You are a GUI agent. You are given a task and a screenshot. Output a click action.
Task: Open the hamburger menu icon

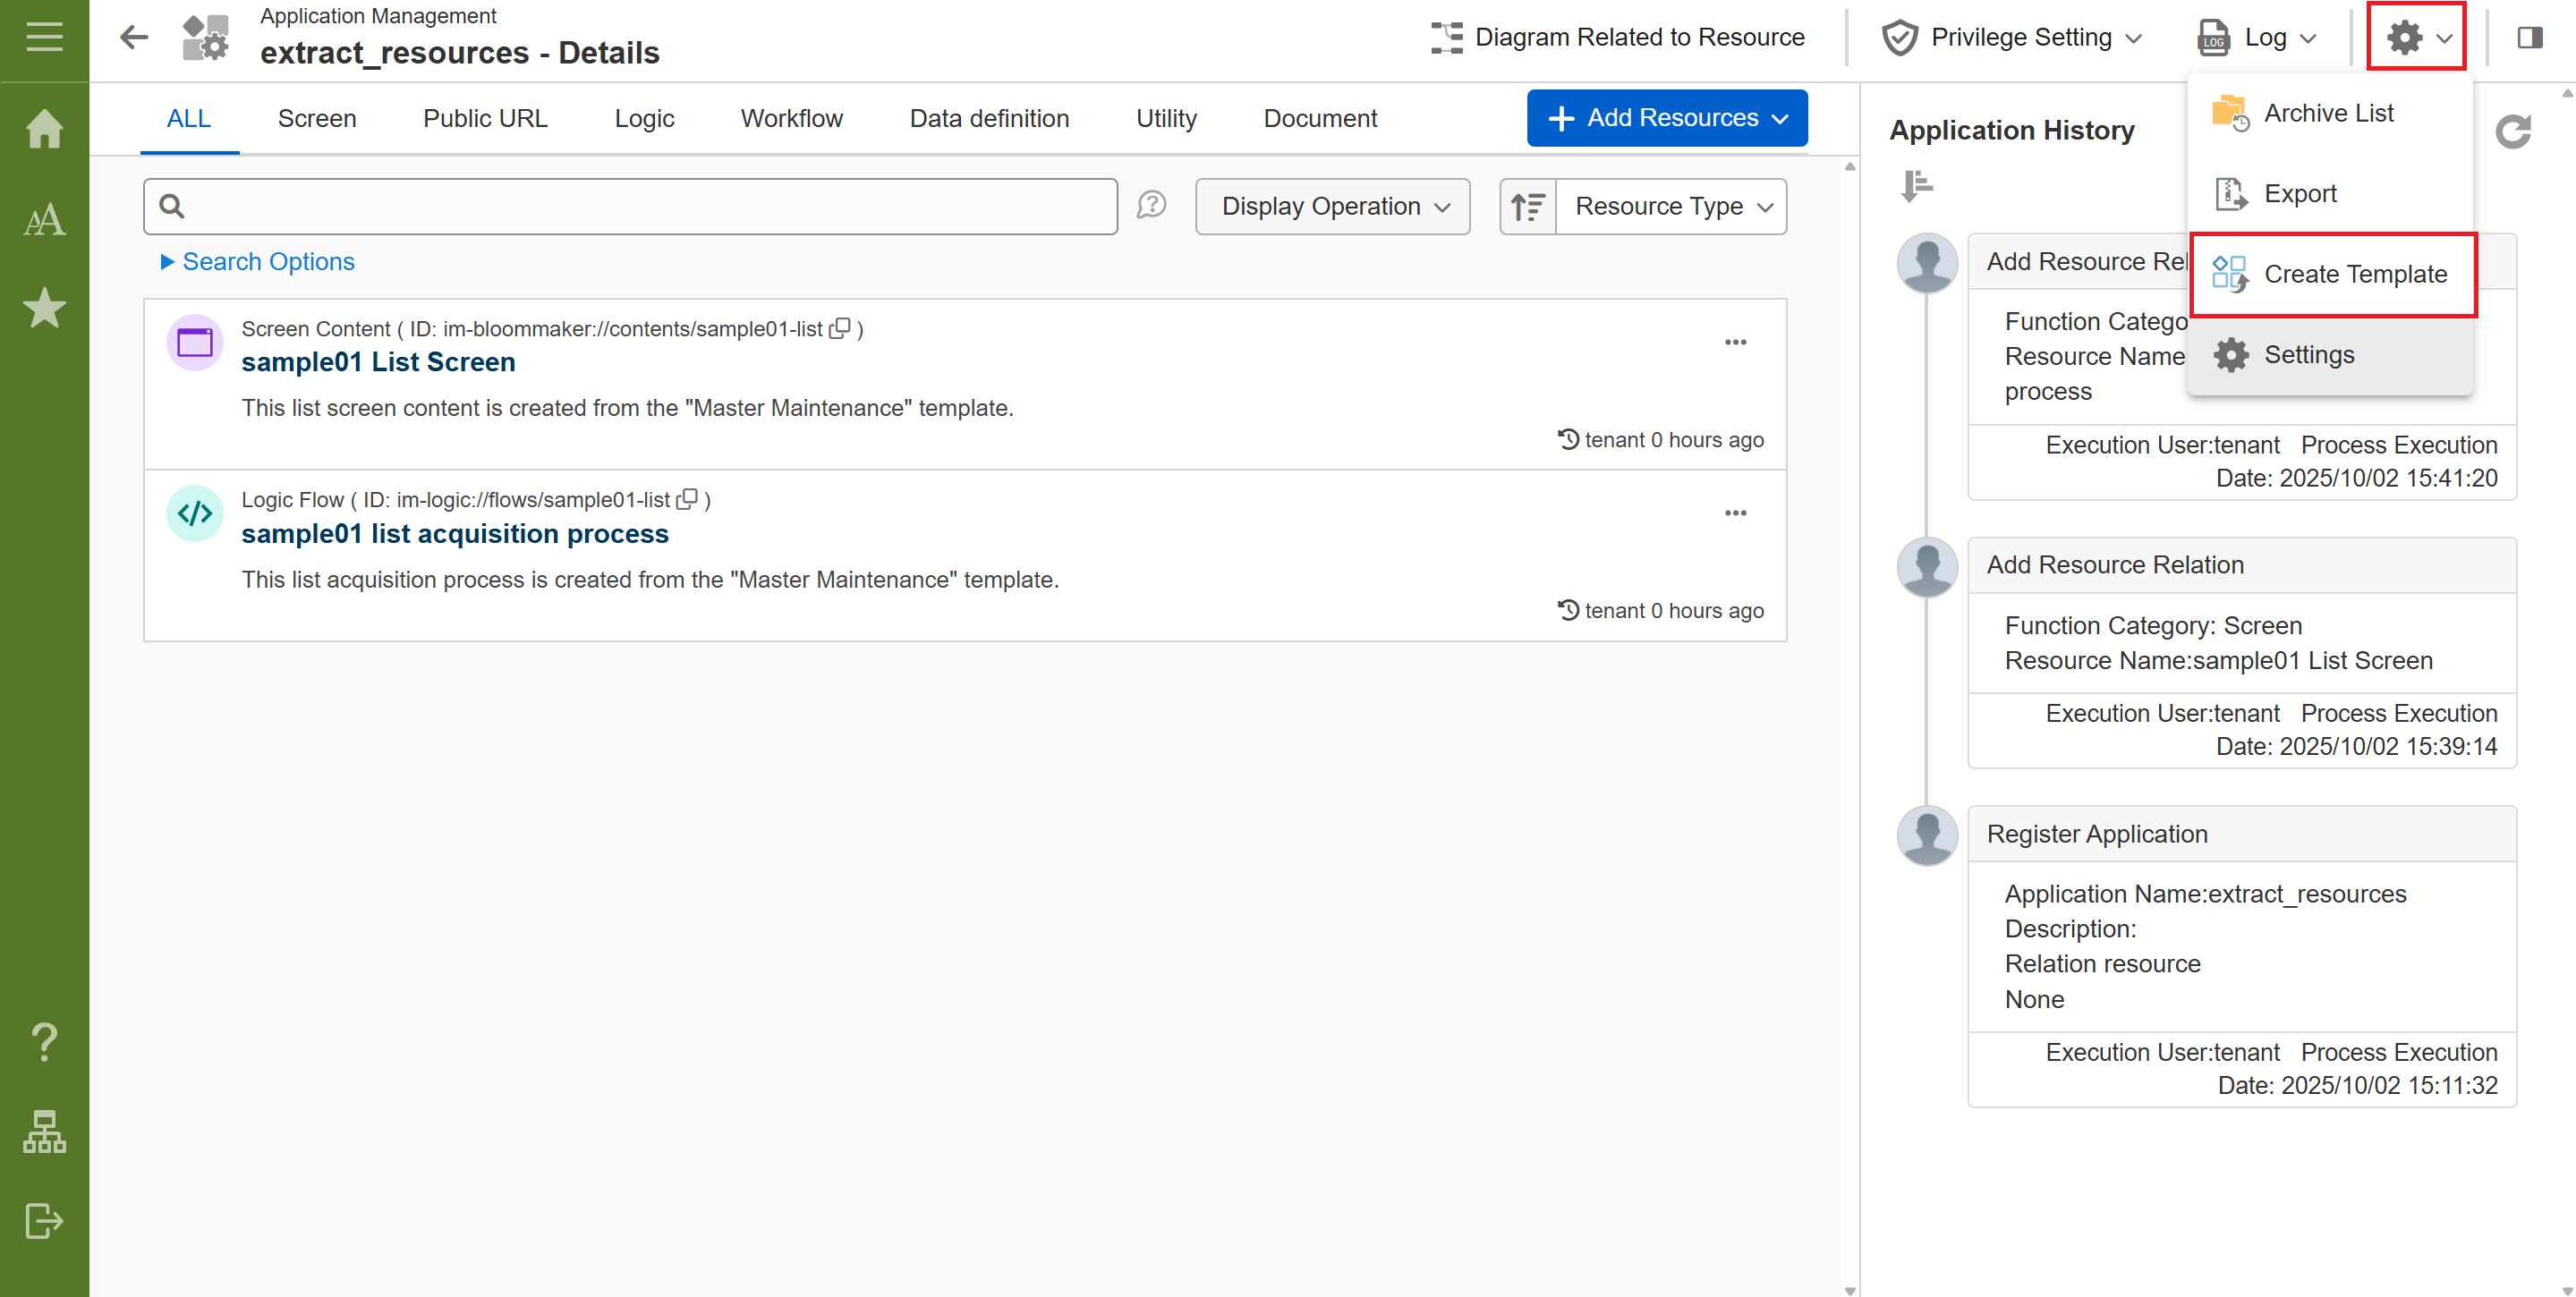44,38
